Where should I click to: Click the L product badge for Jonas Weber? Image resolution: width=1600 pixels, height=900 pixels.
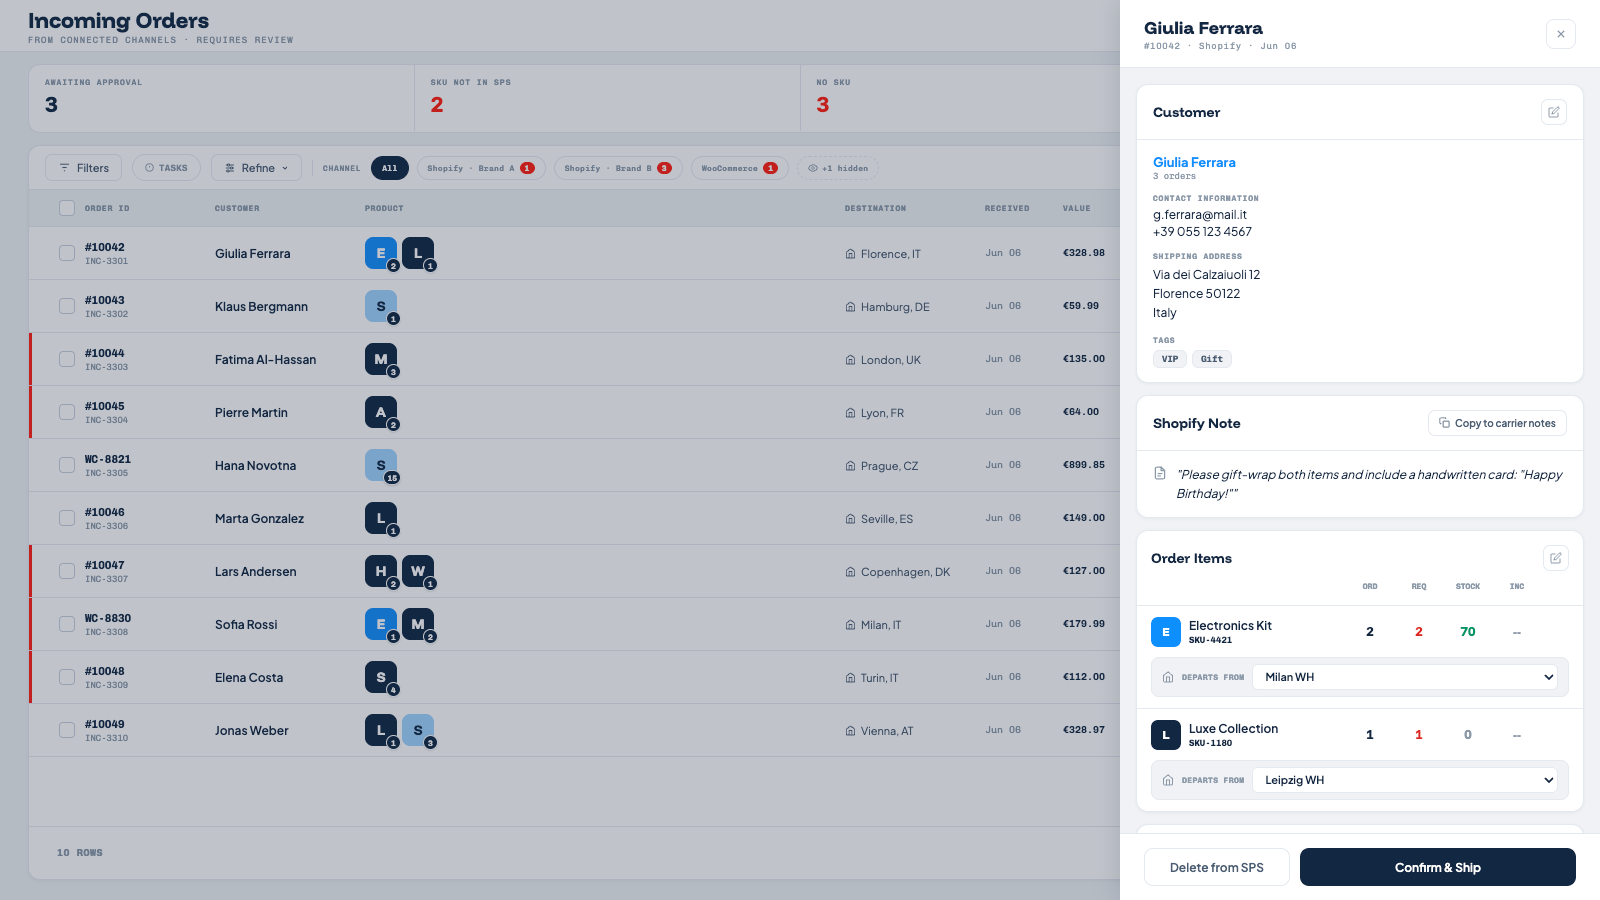click(381, 730)
